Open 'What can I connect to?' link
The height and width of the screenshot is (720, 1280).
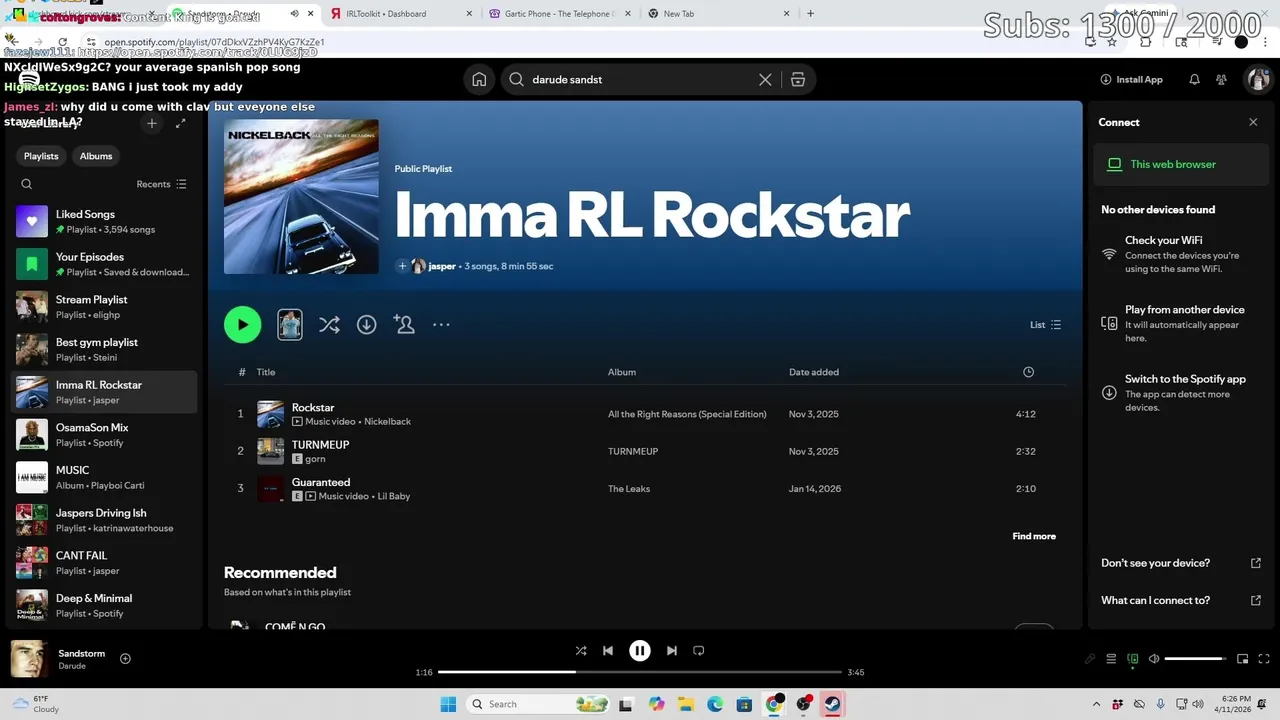(x=1181, y=600)
